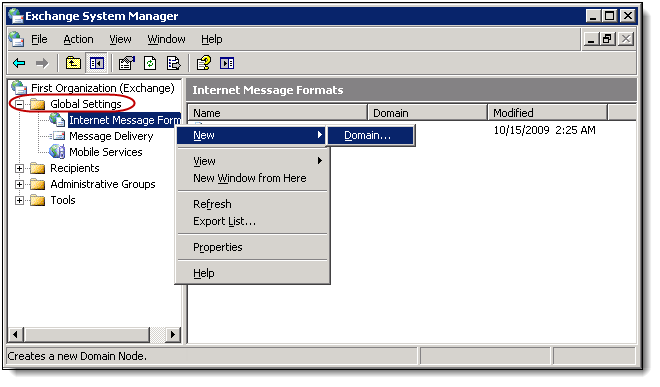Select First Organization (Exchange) tree root
The height and width of the screenshot is (387, 660).
(x=103, y=88)
